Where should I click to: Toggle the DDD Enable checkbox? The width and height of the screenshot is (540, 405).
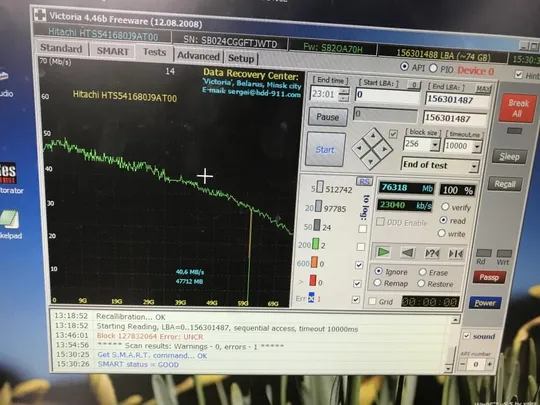coord(381,222)
